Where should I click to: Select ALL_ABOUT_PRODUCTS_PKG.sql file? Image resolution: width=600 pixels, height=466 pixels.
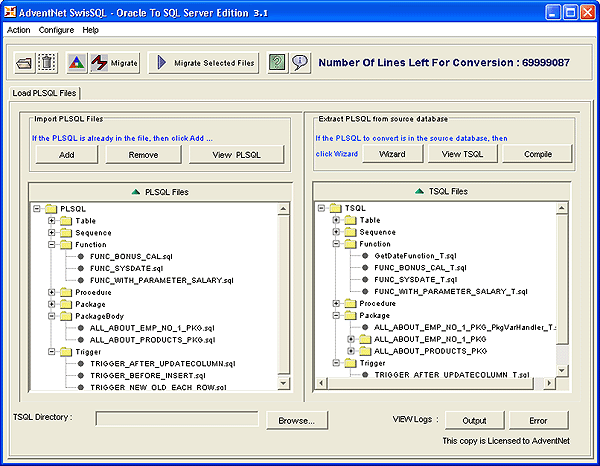point(152,340)
